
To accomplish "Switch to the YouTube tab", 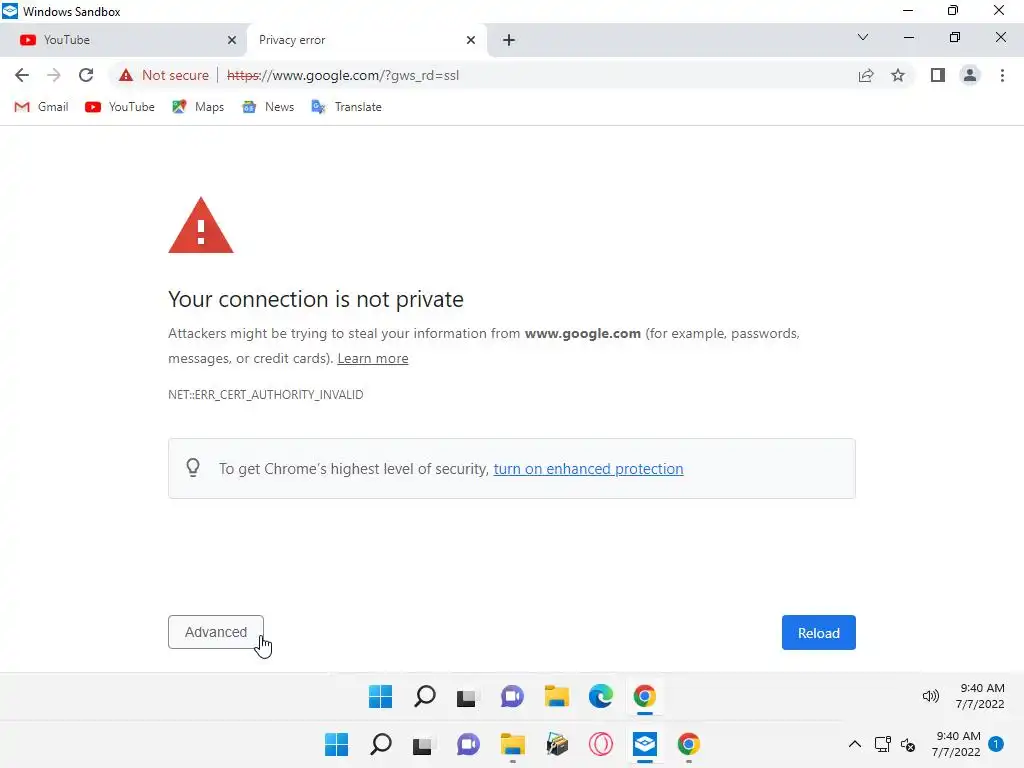I will (x=120, y=40).
